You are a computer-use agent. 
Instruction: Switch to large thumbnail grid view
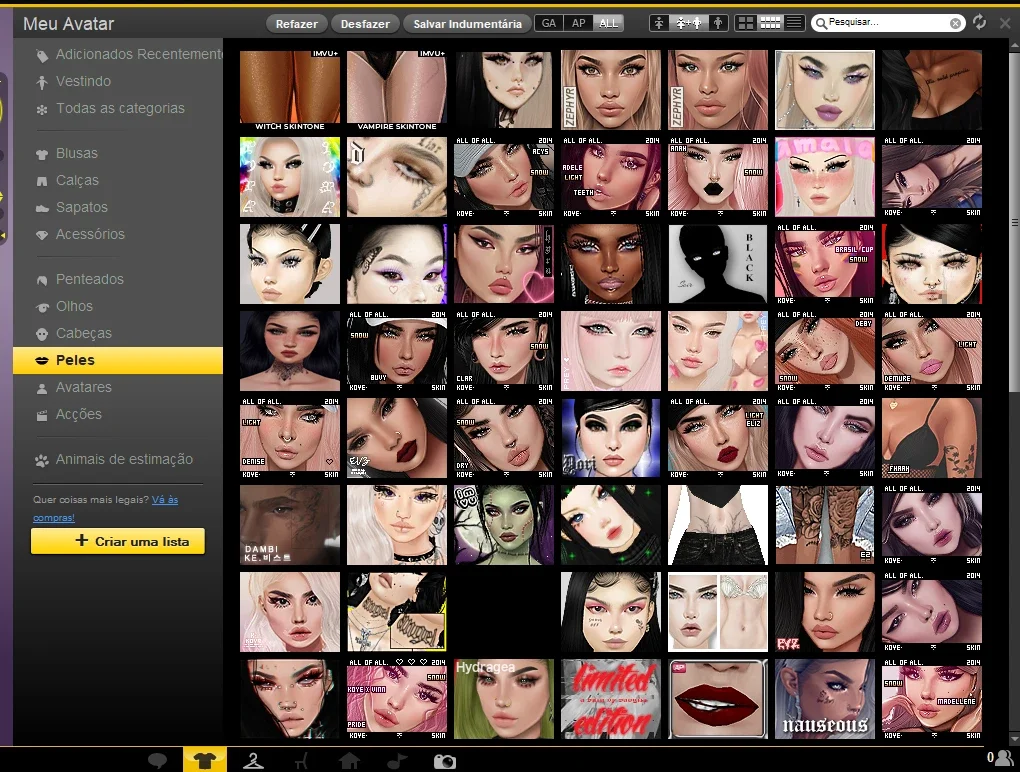click(745, 23)
